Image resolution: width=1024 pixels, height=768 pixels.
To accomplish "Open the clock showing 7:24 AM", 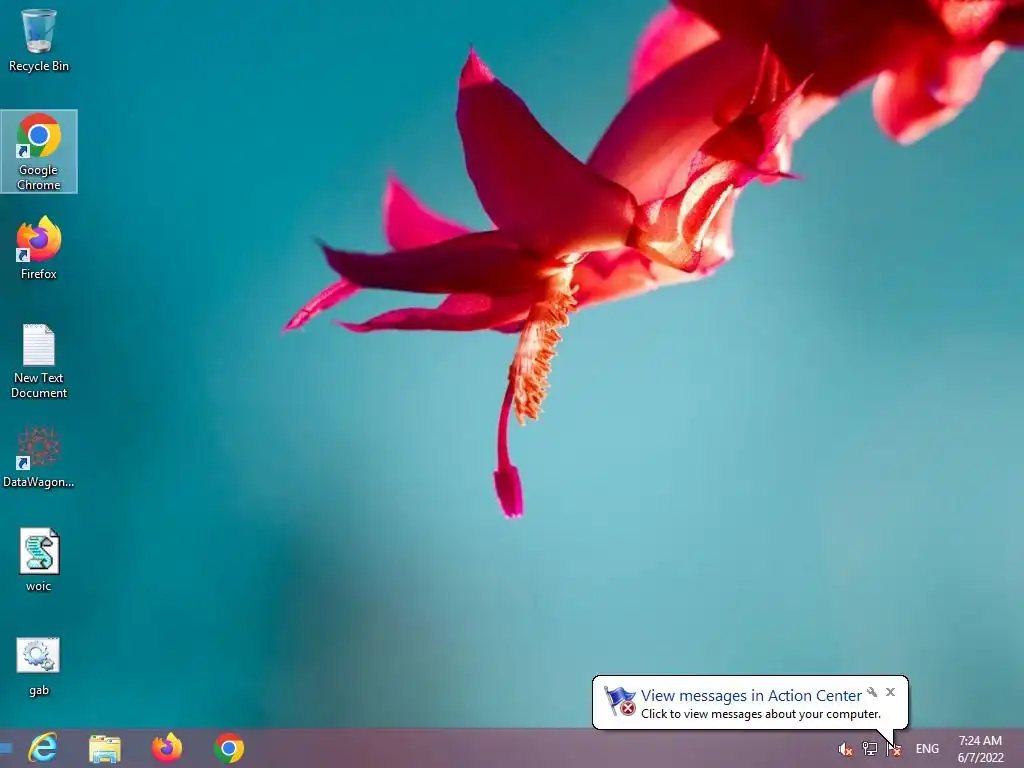I will [980, 749].
